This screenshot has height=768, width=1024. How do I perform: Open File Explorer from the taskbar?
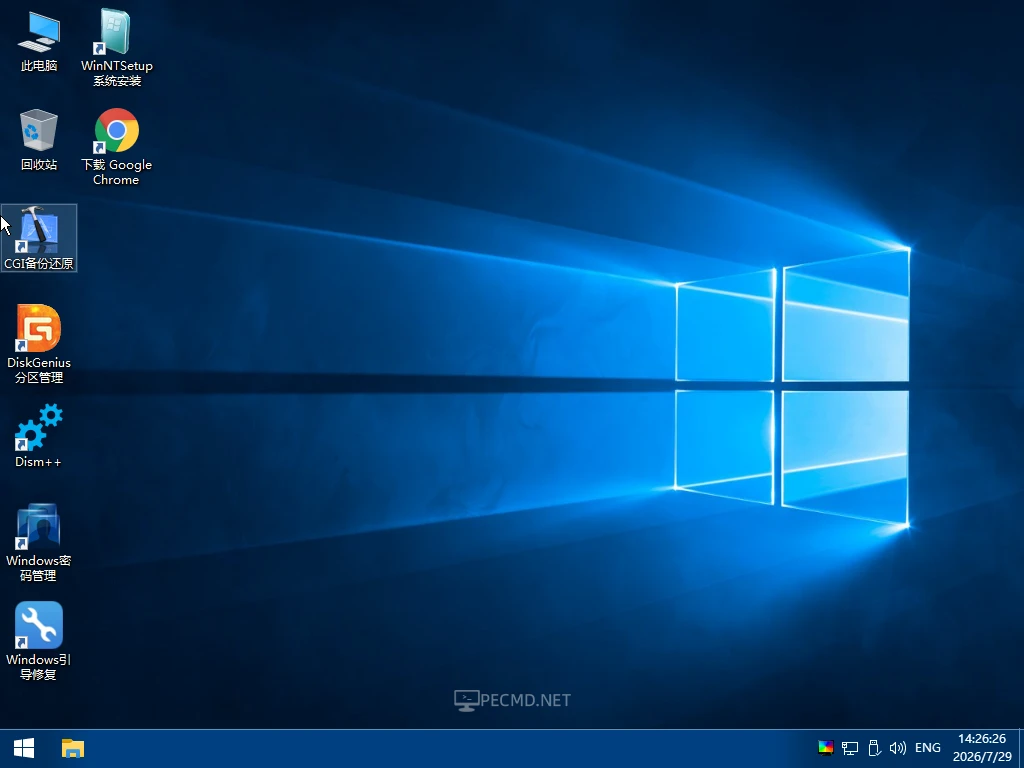pyautogui.click(x=72, y=748)
